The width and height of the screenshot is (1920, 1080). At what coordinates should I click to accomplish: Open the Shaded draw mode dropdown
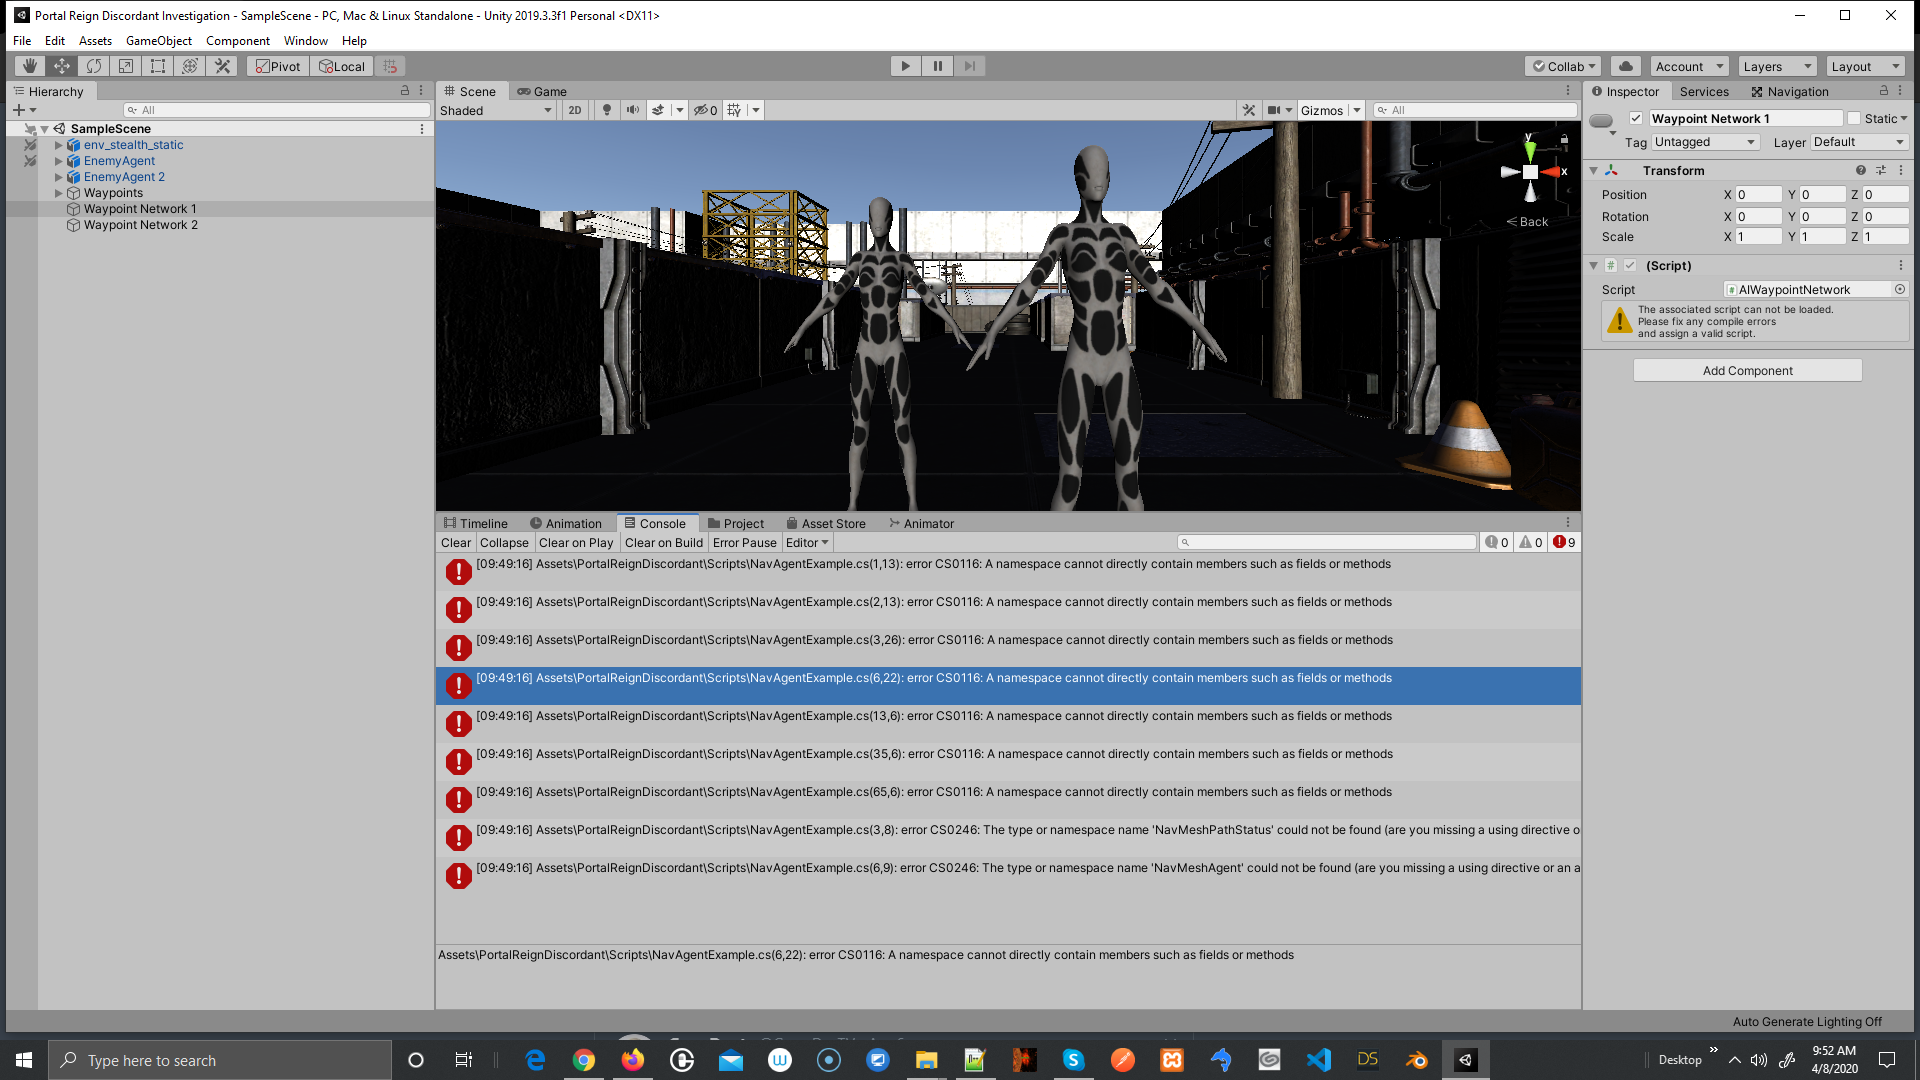(495, 110)
